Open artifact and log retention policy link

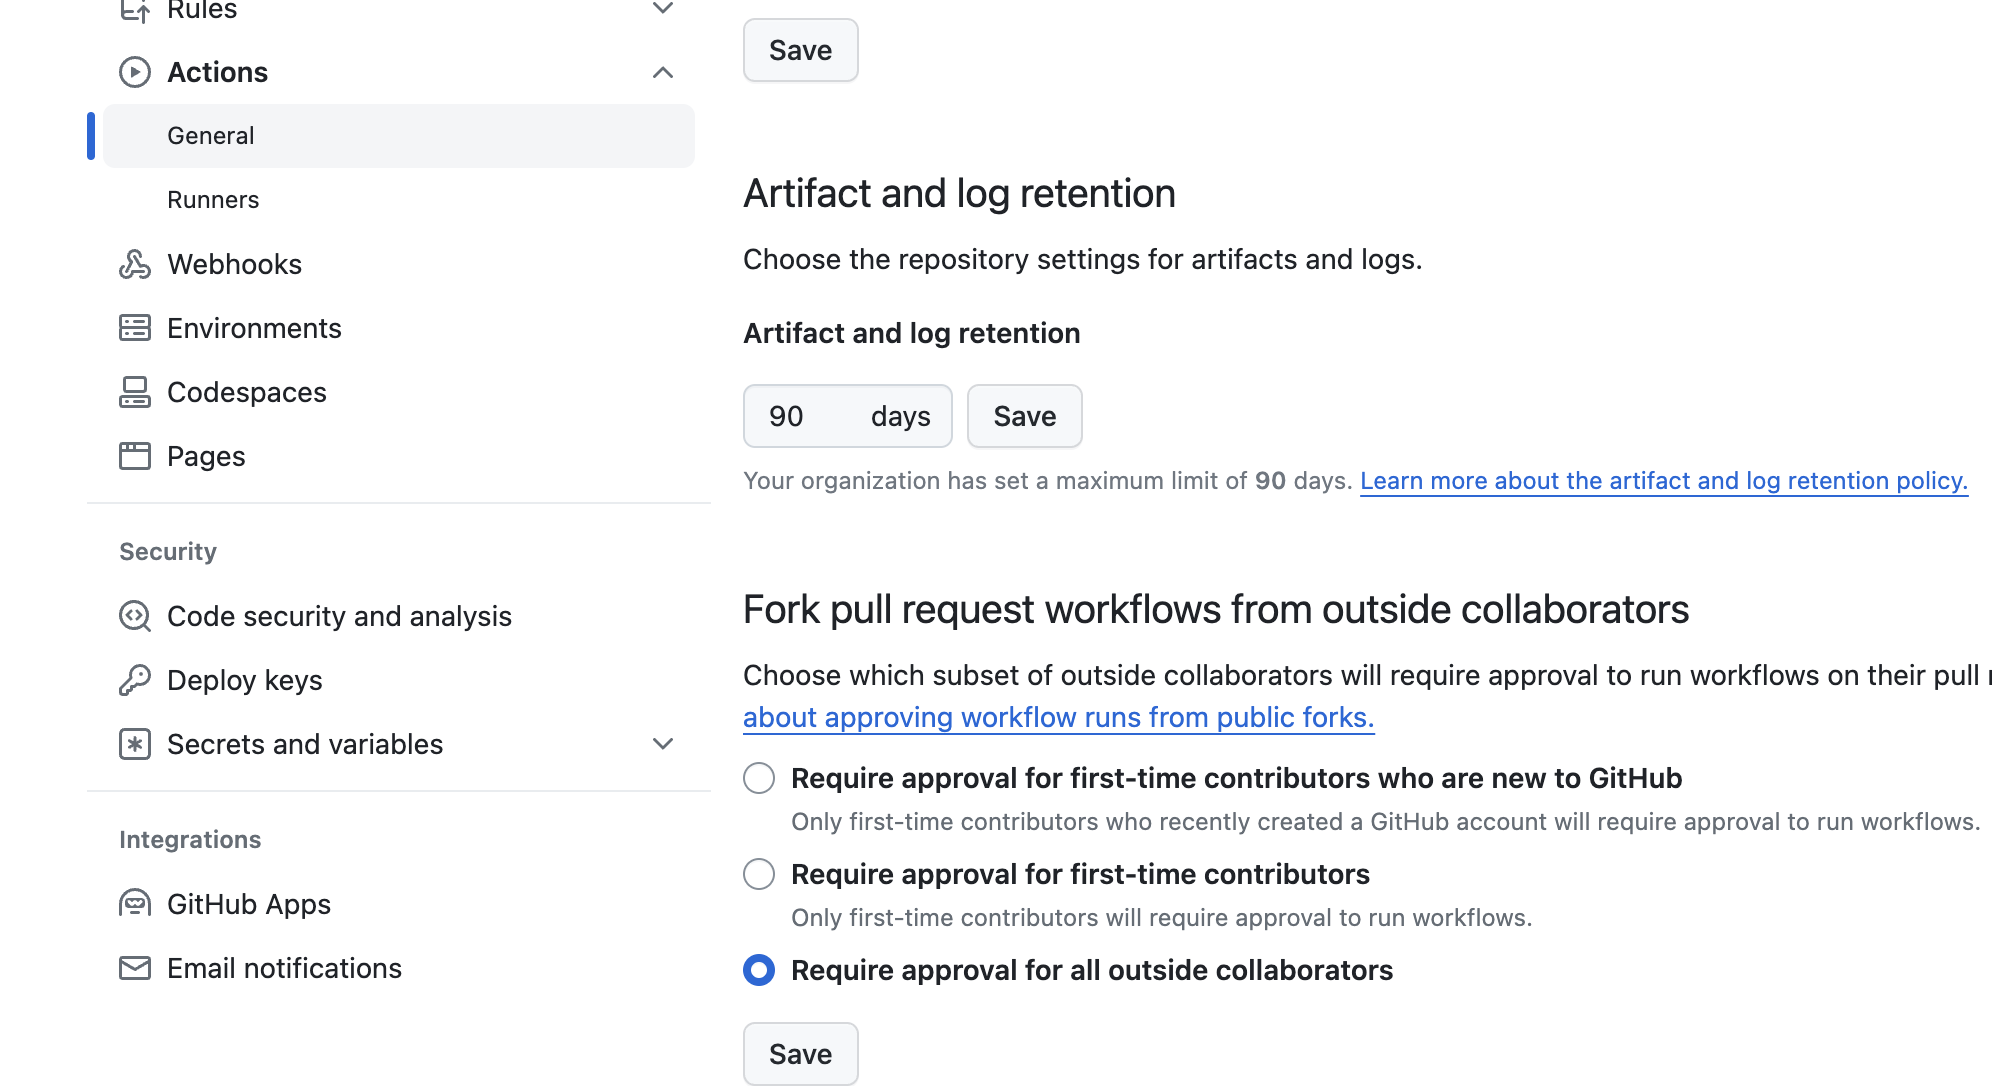1664,481
